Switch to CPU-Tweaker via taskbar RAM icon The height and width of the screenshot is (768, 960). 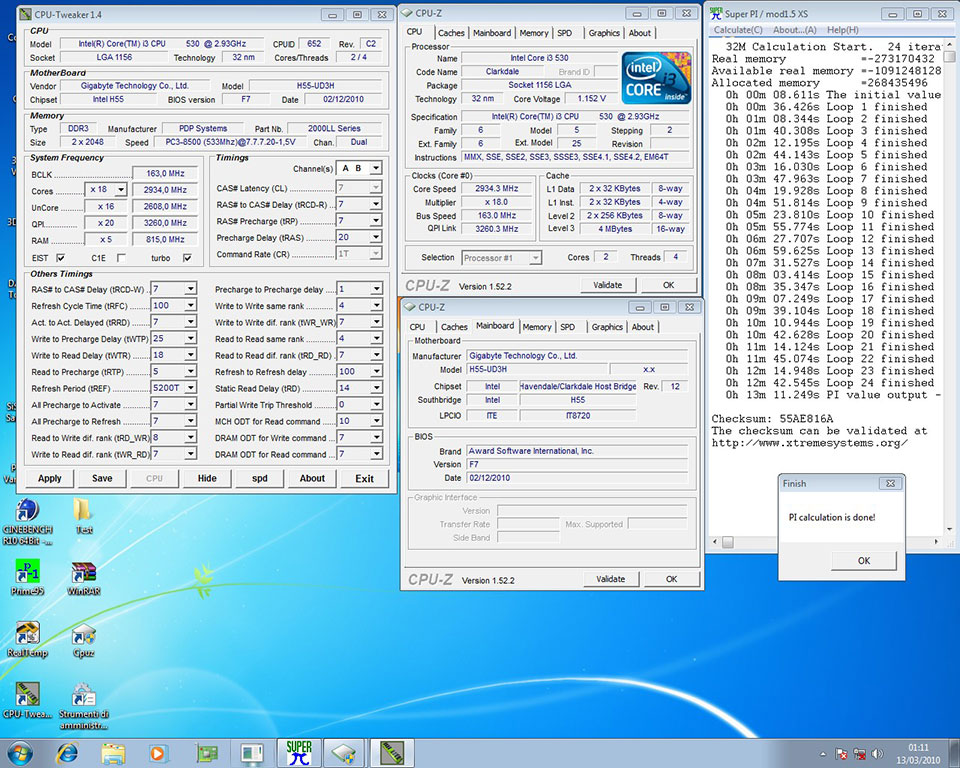click(x=392, y=753)
